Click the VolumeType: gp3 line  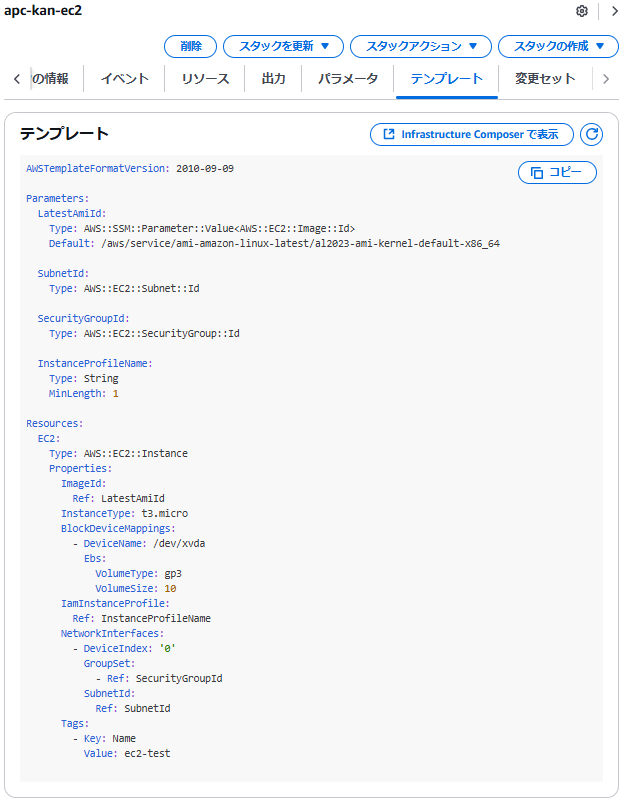coord(138,573)
